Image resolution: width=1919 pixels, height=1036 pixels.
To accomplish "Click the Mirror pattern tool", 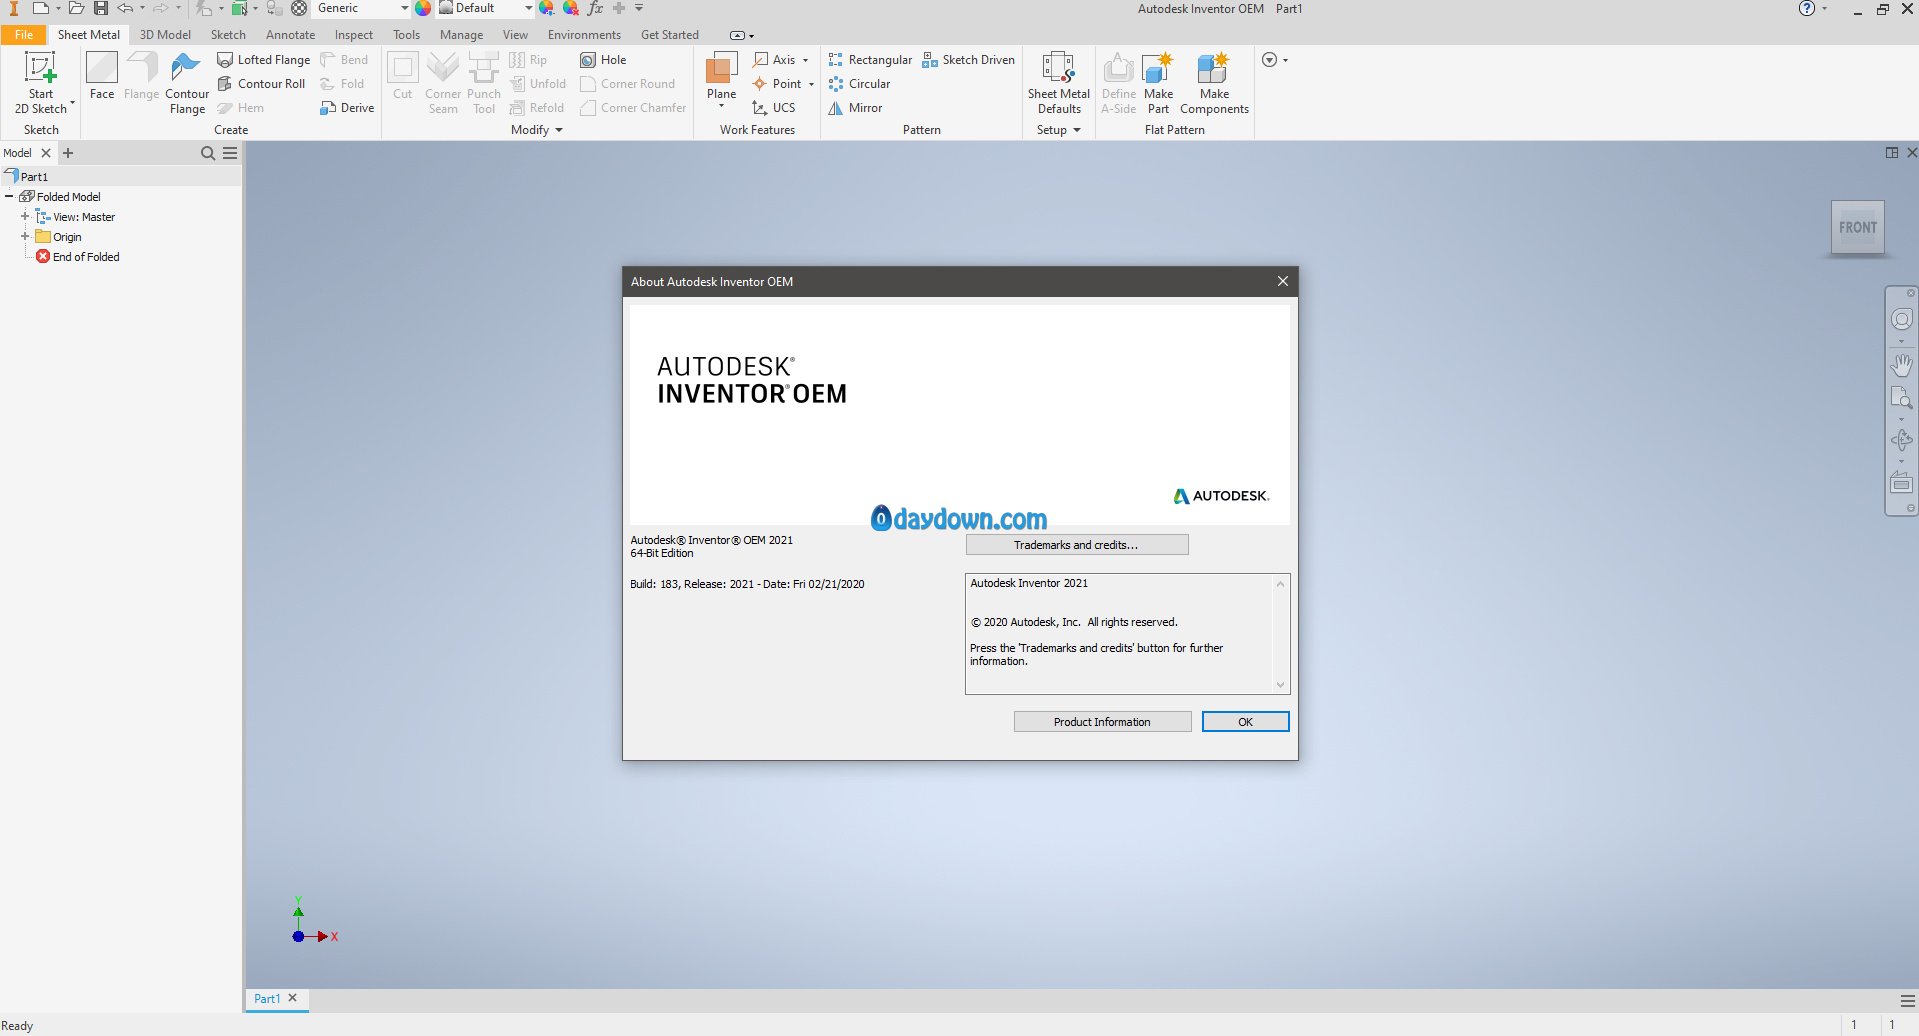I will [x=855, y=108].
